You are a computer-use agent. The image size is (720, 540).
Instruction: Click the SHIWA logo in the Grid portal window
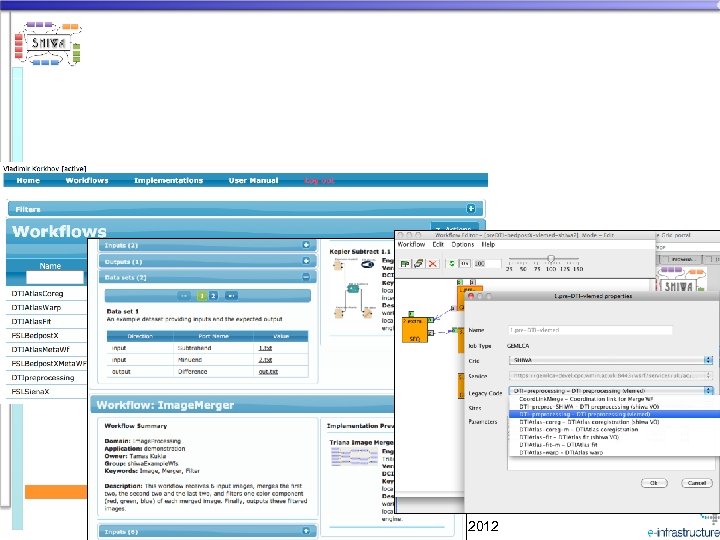(x=681, y=281)
